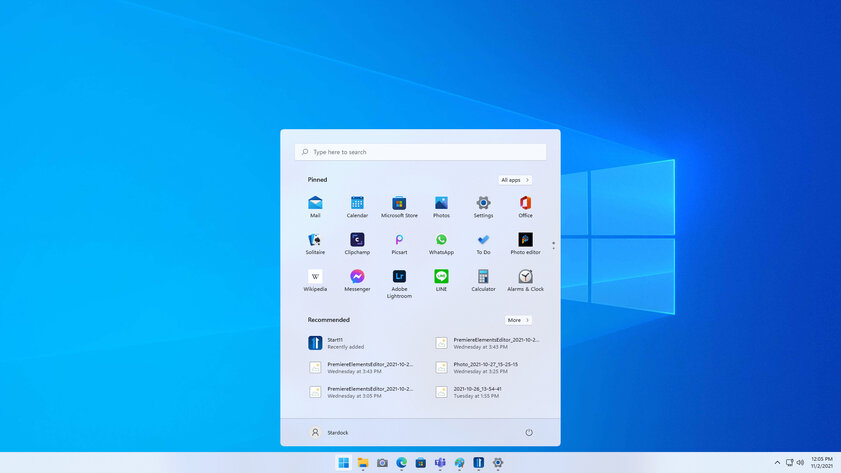
Task: Open the Clipchamp app
Action: click(x=357, y=241)
